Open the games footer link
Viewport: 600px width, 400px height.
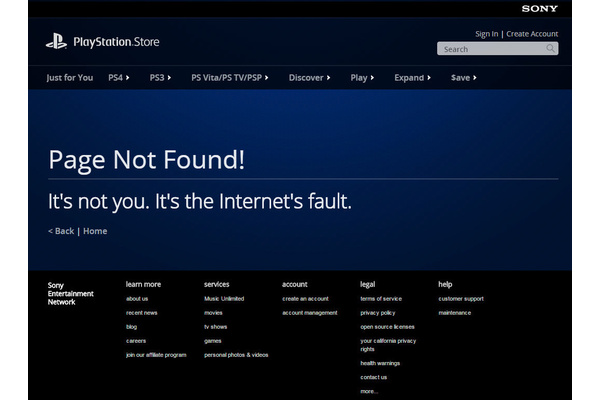pos(213,341)
